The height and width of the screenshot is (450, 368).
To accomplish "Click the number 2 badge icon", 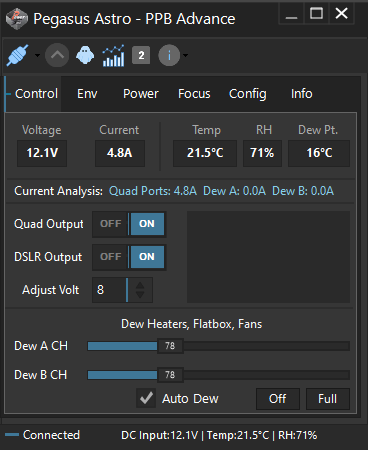I will (x=141, y=55).
